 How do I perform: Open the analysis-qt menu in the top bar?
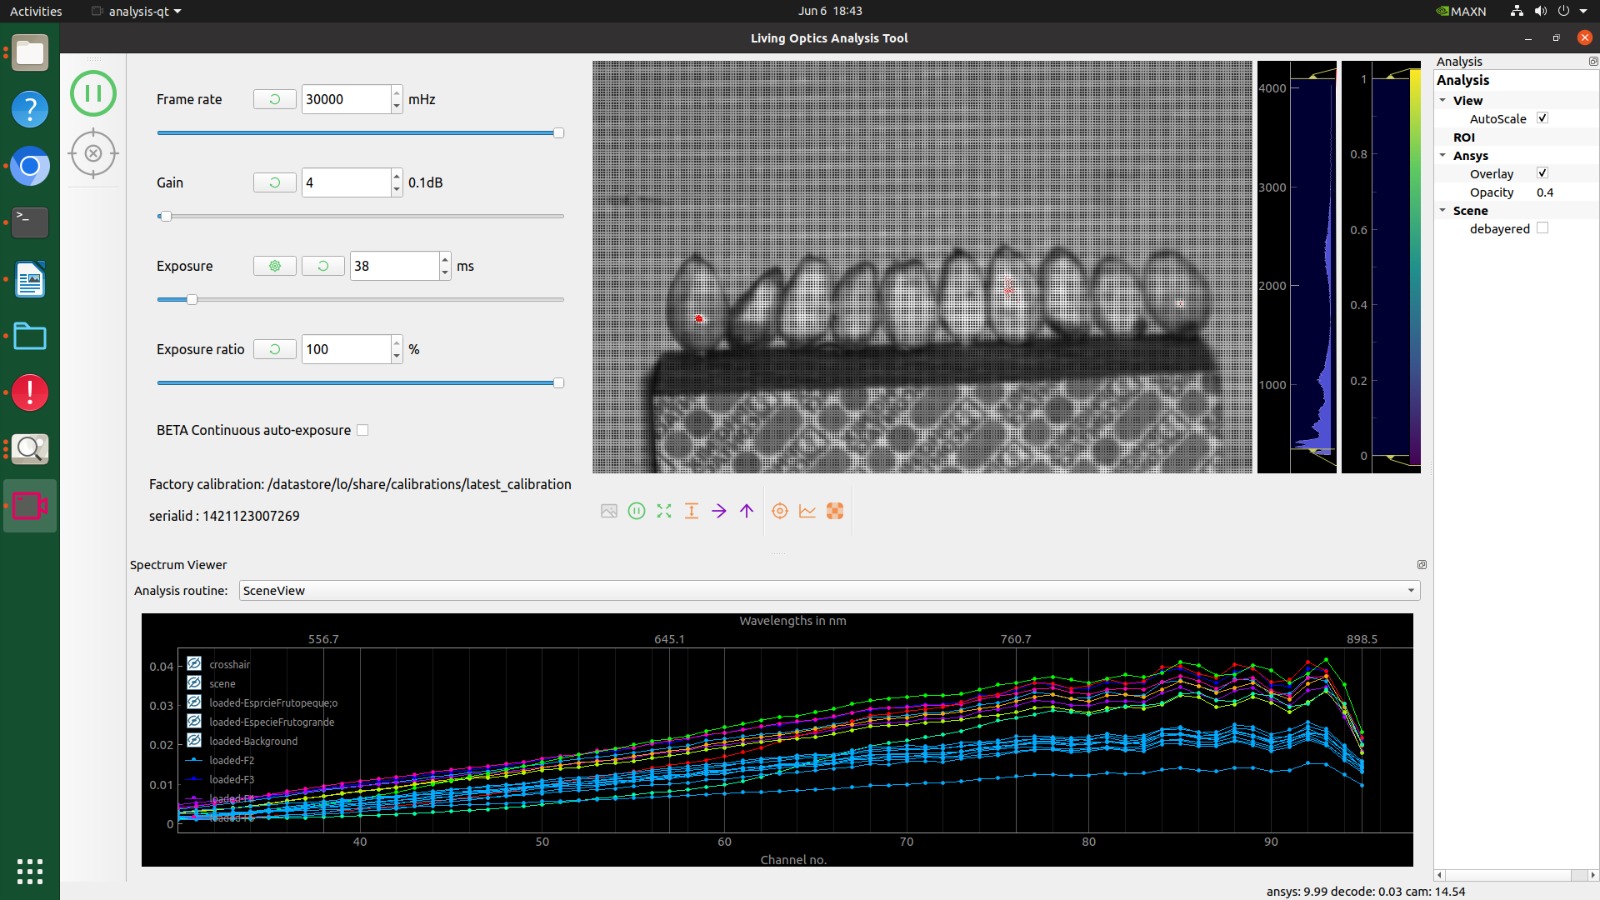136,11
